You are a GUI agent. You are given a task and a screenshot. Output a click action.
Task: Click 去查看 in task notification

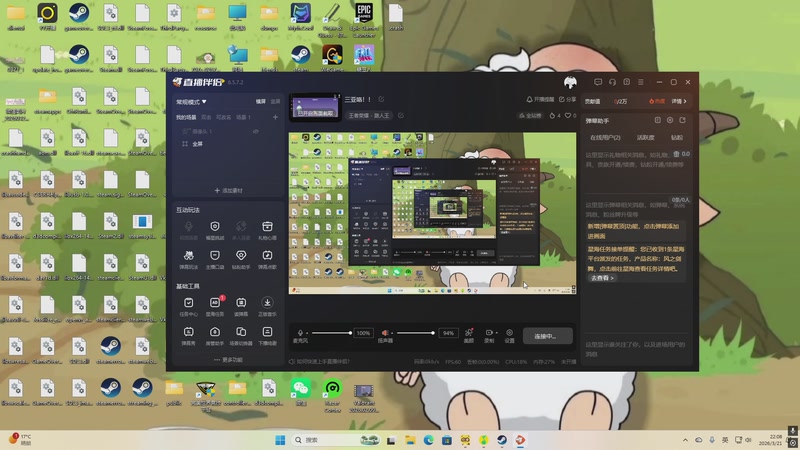[x=602, y=278]
